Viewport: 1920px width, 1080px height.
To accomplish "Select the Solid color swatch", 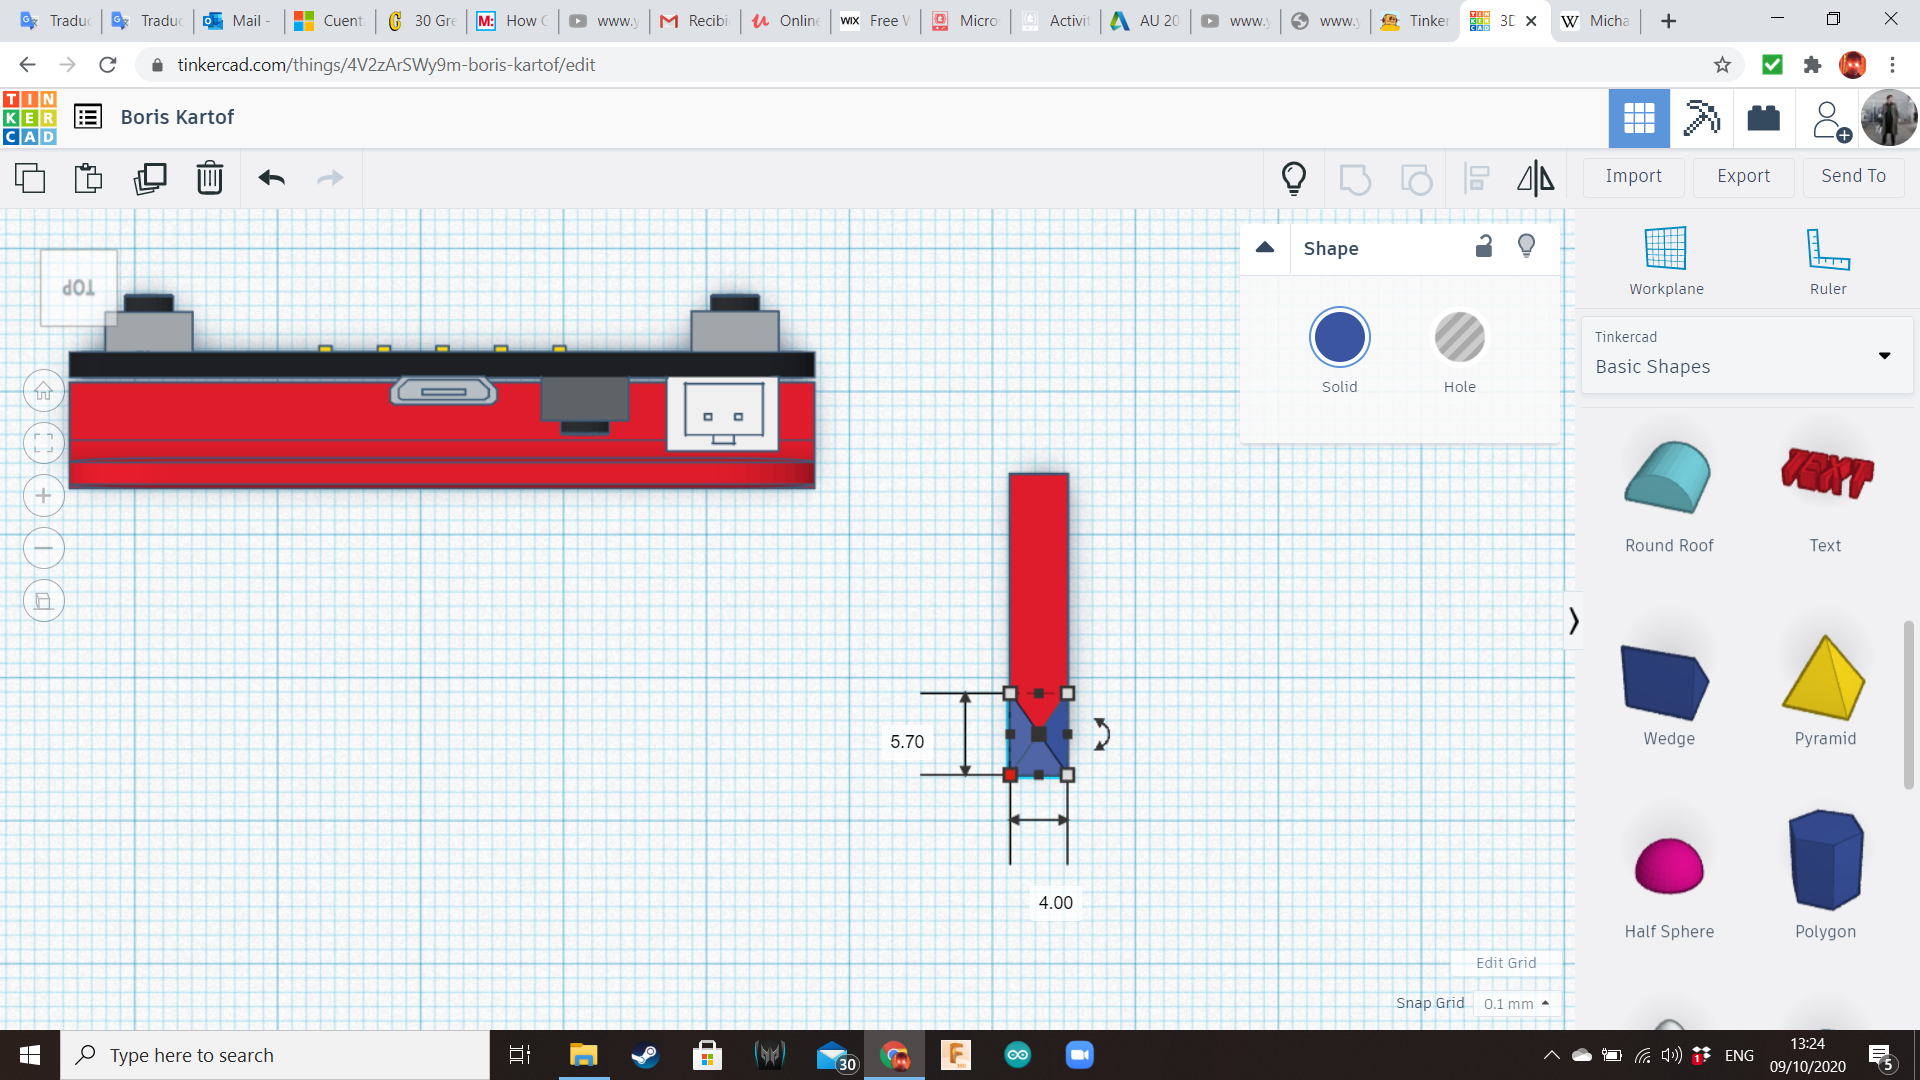I will point(1339,338).
